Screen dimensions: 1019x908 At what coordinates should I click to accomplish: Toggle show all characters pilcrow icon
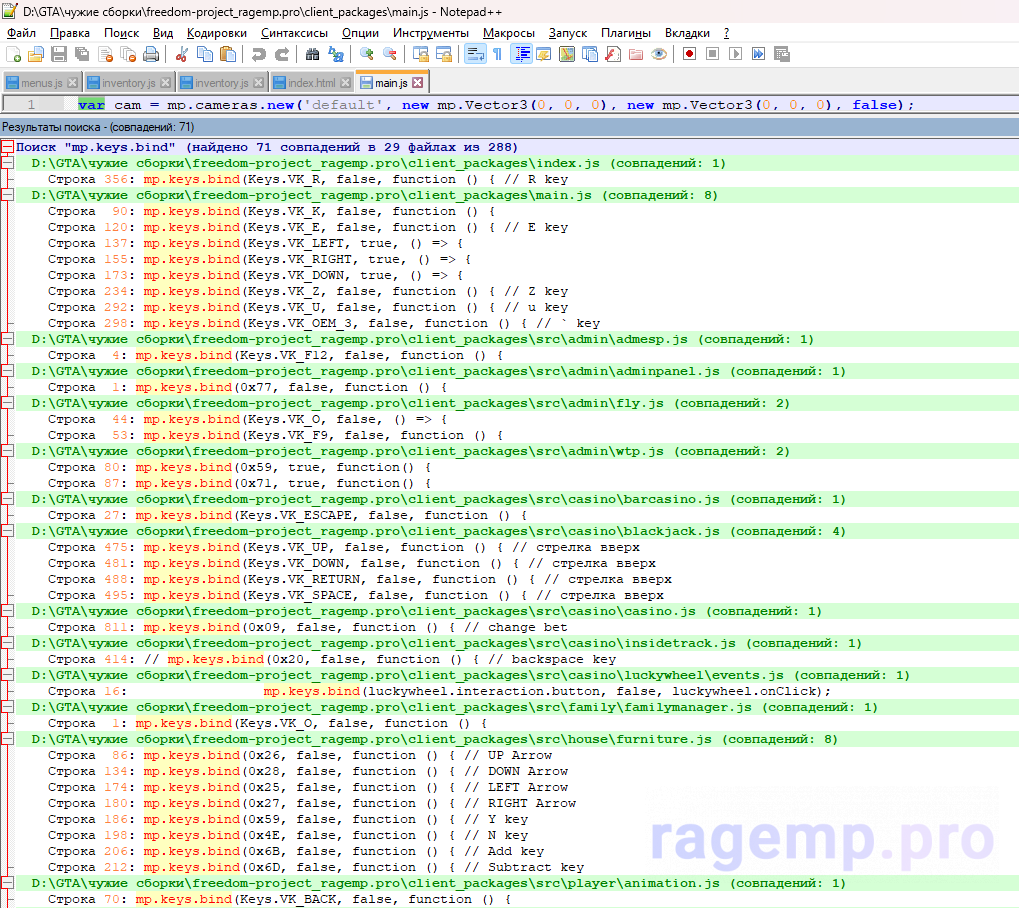tap(498, 55)
